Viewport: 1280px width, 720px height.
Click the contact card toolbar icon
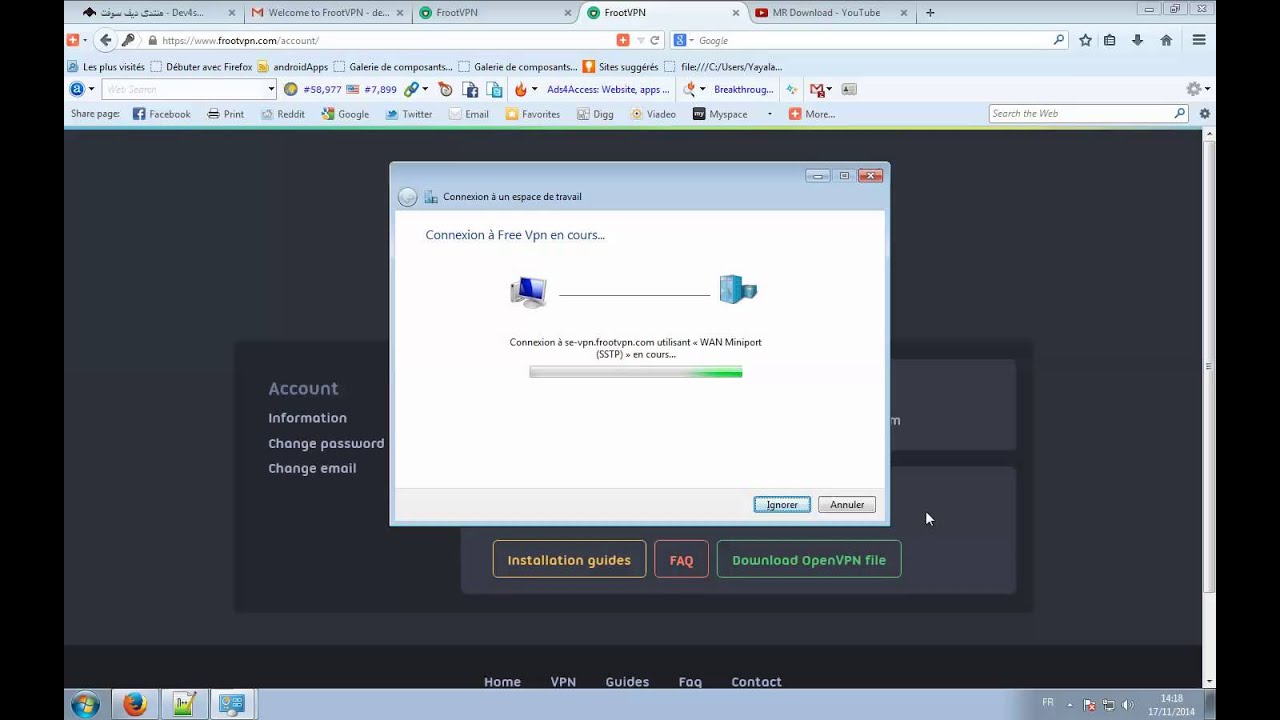point(849,89)
